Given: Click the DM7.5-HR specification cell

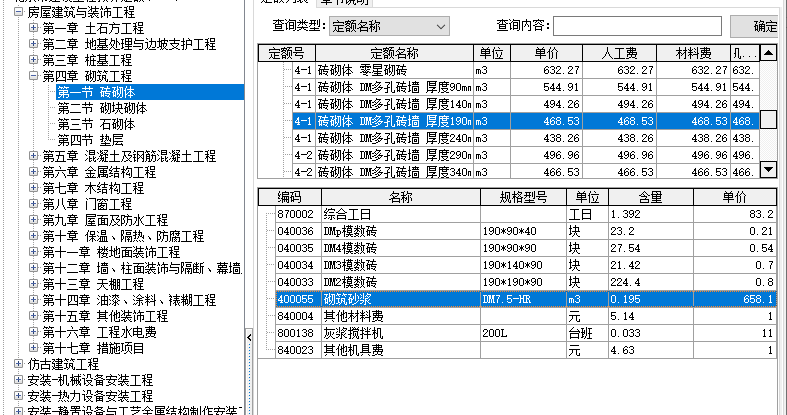Looking at the screenshot, I should (523, 300).
